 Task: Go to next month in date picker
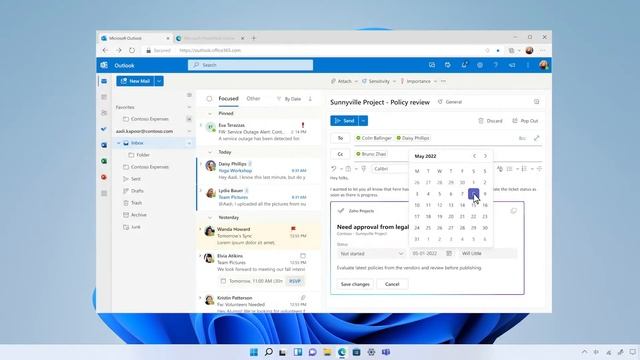click(x=485, y=156)
